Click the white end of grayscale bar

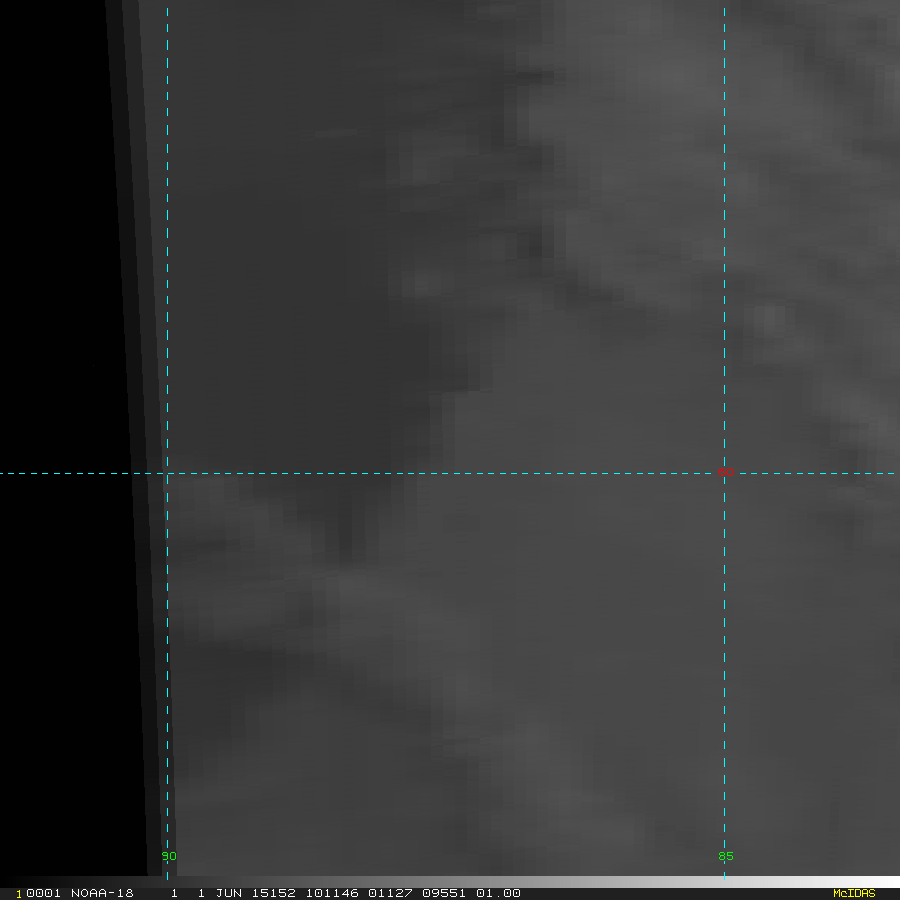pos(890,882)
